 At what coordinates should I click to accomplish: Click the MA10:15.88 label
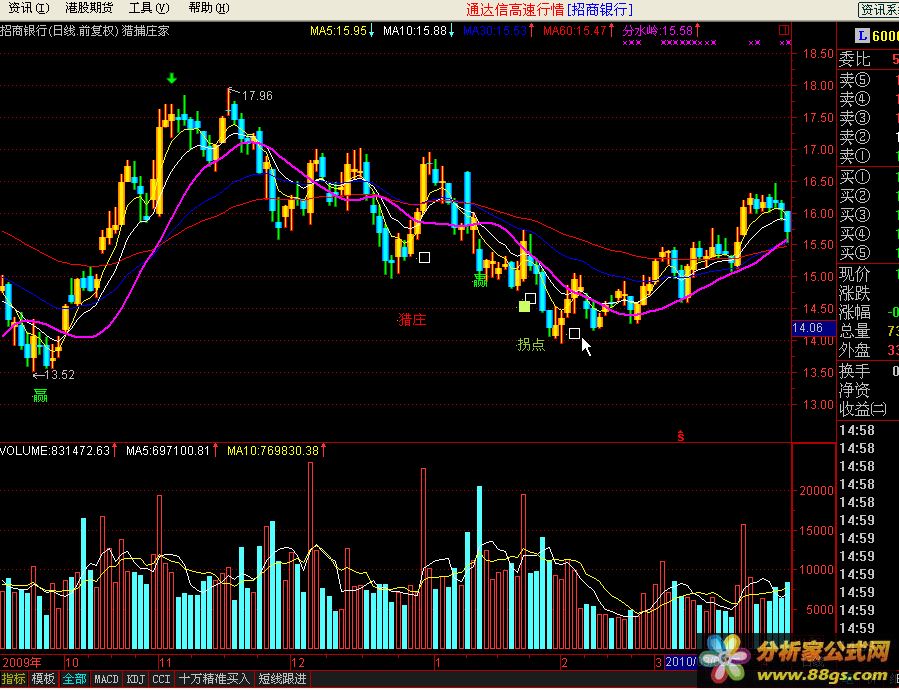(x=415, y=30)
